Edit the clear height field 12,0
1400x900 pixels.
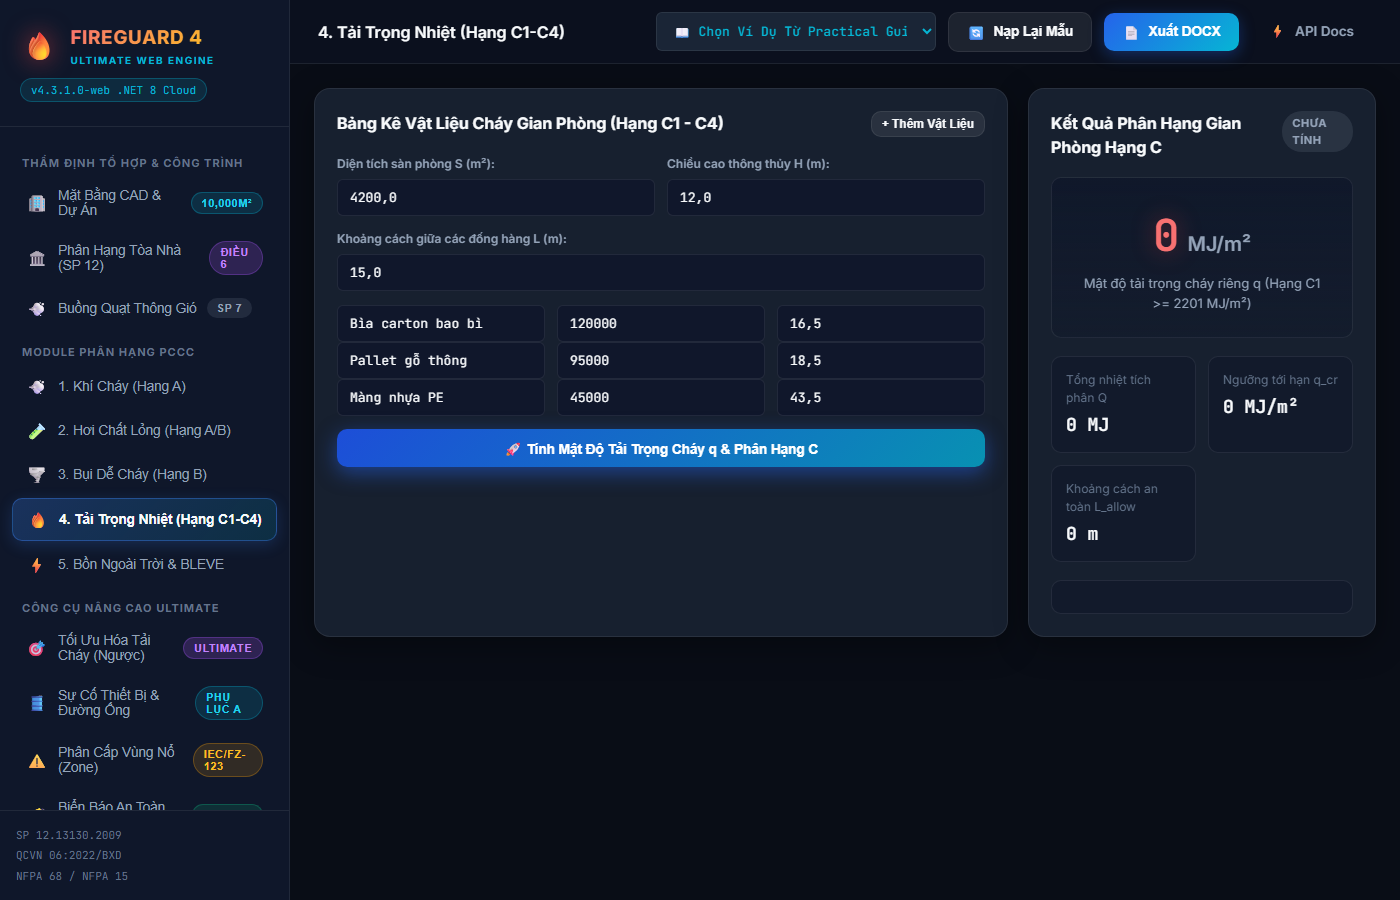pos(826,198)
